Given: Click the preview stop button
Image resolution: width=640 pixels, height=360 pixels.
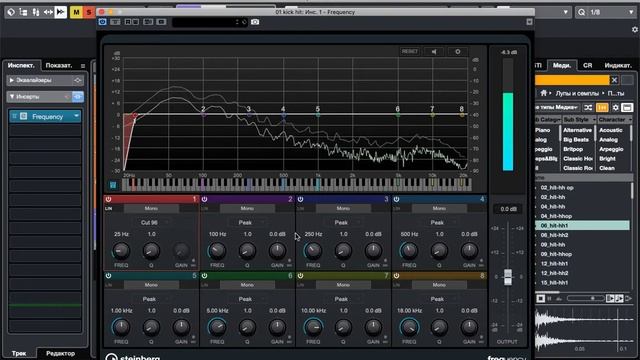Looking at the screenshot, I should click(540, 298).
